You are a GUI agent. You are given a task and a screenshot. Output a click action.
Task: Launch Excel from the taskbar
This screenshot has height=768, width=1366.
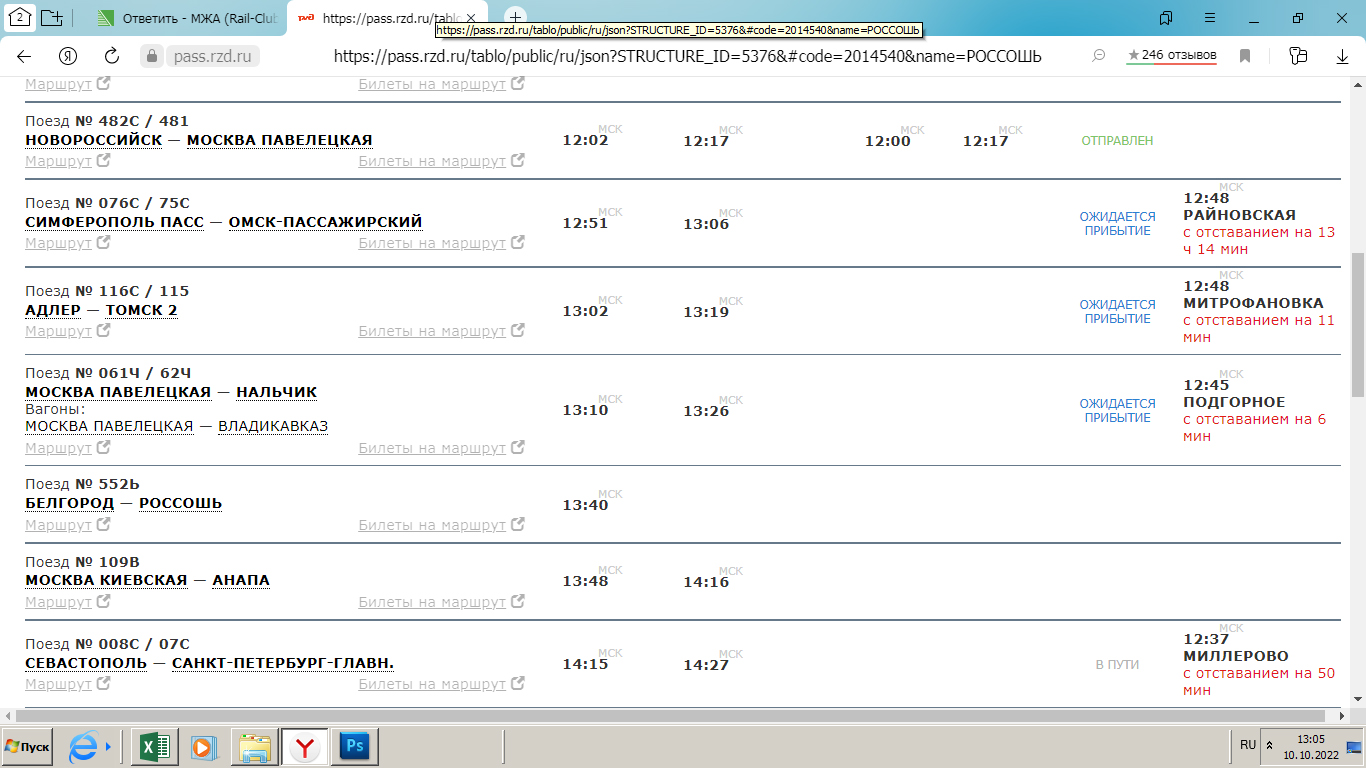coord(155,746)
